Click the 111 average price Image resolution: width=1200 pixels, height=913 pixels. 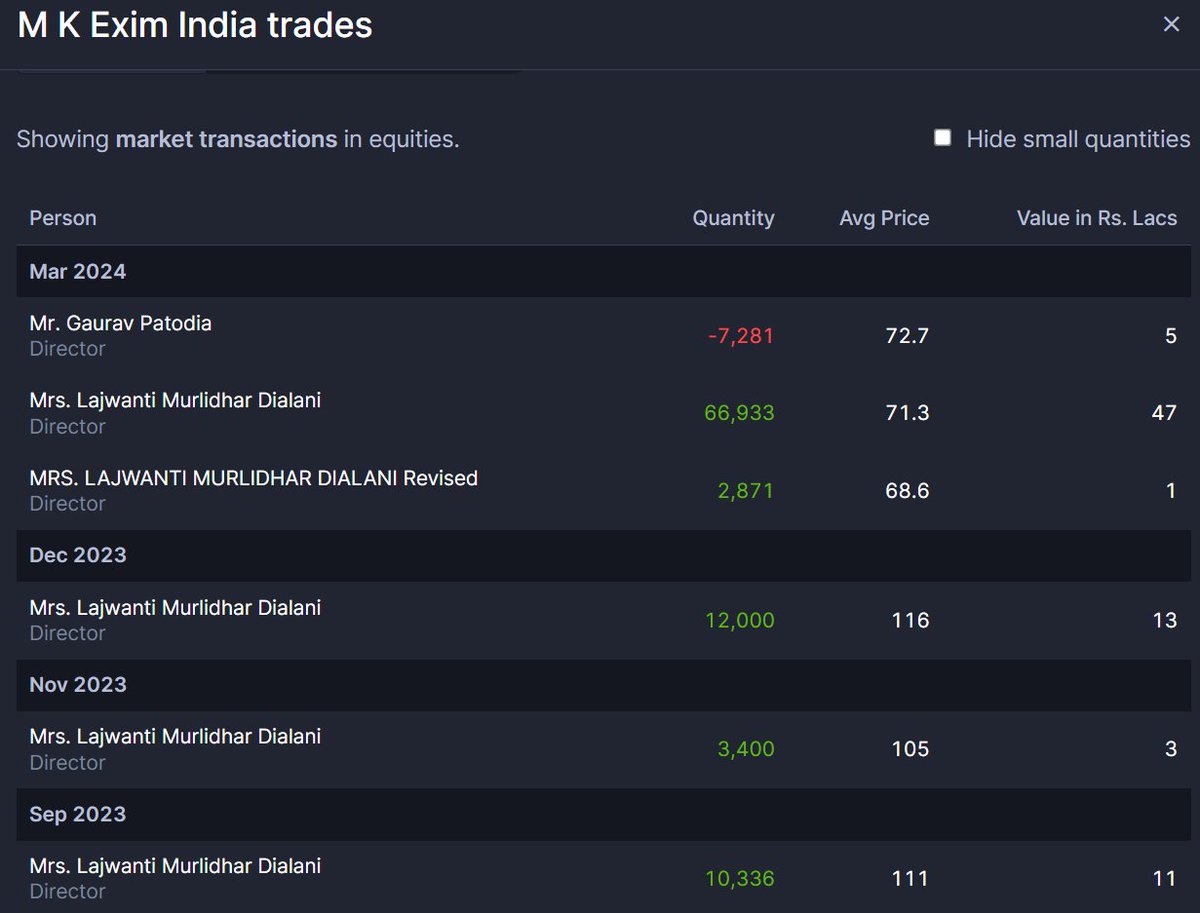[911, 879]
